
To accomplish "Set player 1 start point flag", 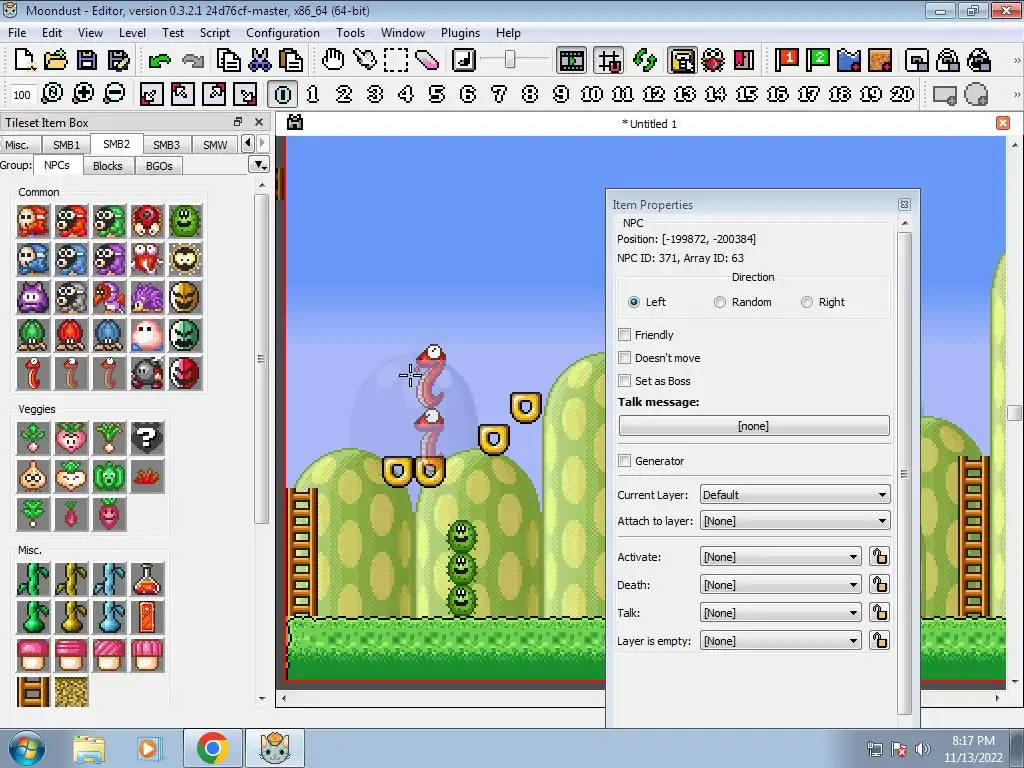I will click(x=787, y=60).
